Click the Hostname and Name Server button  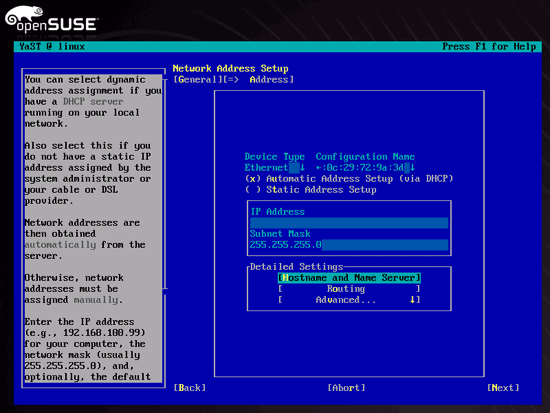coord(349,278)
